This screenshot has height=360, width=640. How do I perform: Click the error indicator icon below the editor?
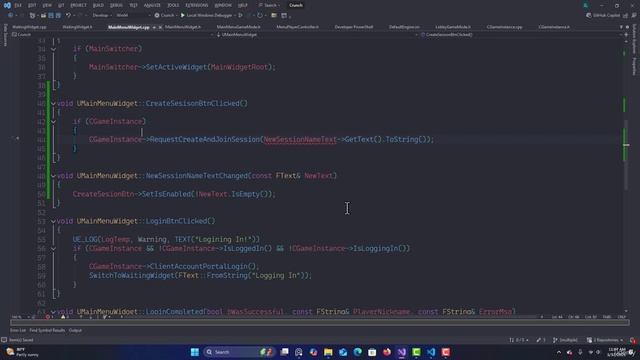(x=48, y=317)
